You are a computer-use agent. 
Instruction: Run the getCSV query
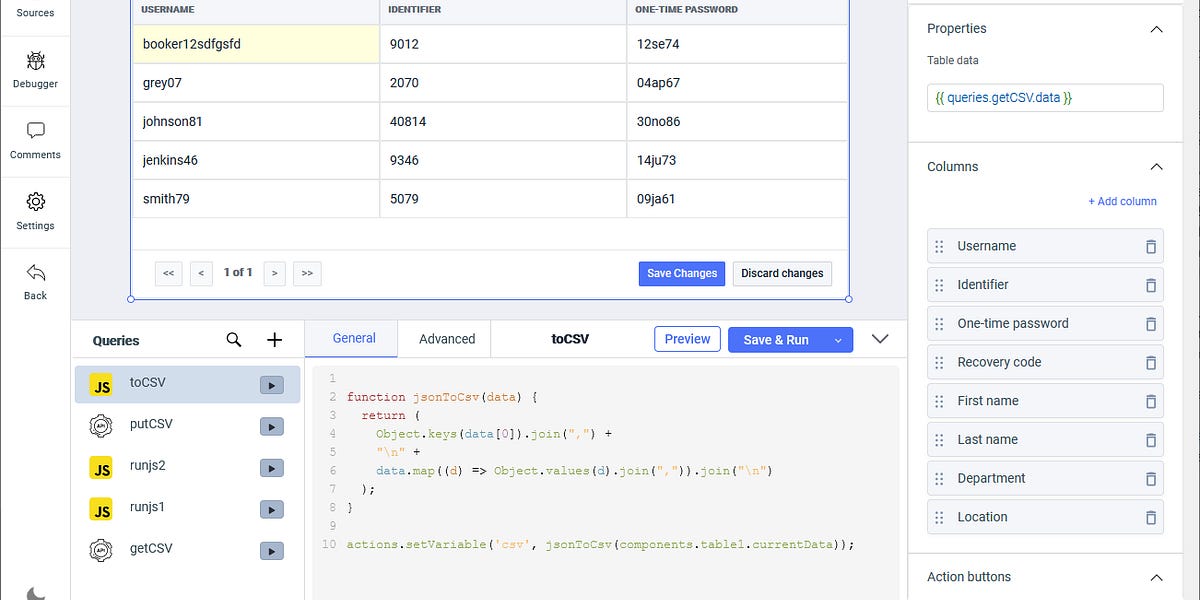(270, 550)
